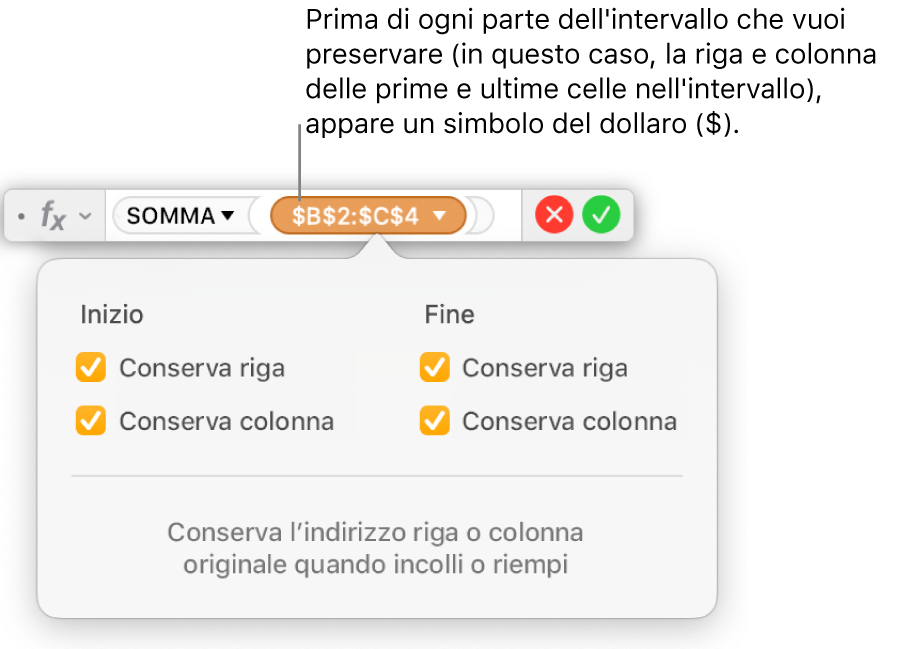This screenshot has height=649, width=900.
Task: Click the dot handle left of fx
Action: tap(21, 215)
